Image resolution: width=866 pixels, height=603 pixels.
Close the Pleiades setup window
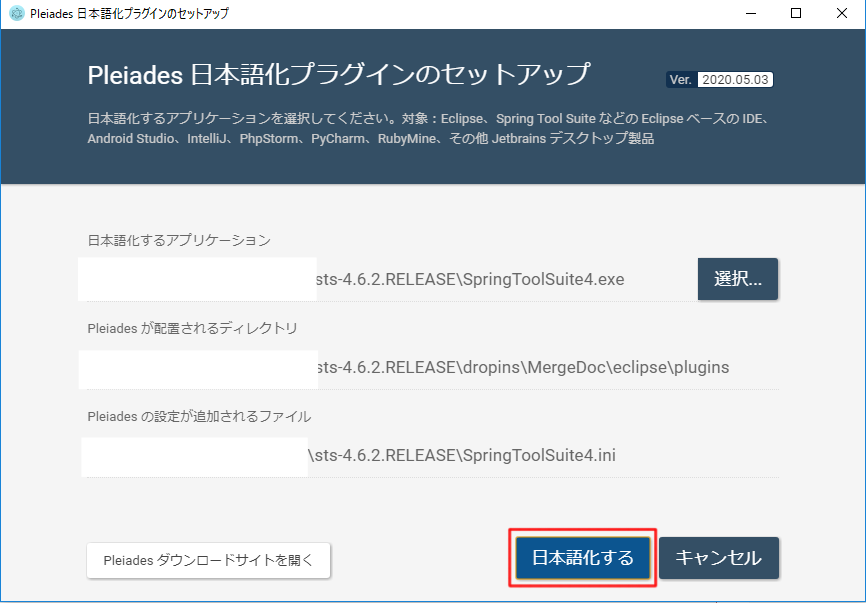[842, 13]
